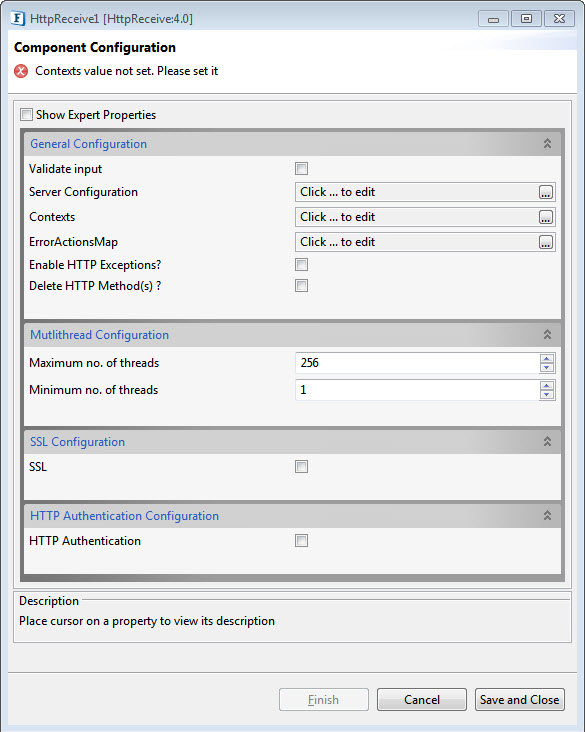Click the Fiorano application icon in title bar
The image size is (585, 732).
(18, 18)
